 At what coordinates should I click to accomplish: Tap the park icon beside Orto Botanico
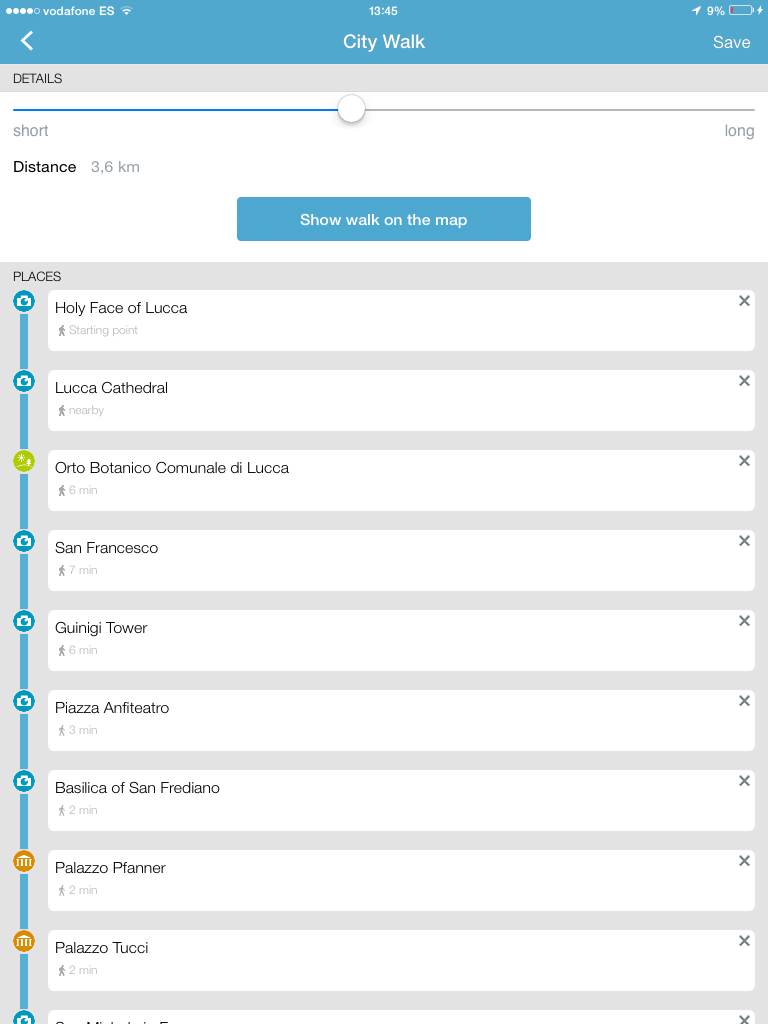point(24,461)
